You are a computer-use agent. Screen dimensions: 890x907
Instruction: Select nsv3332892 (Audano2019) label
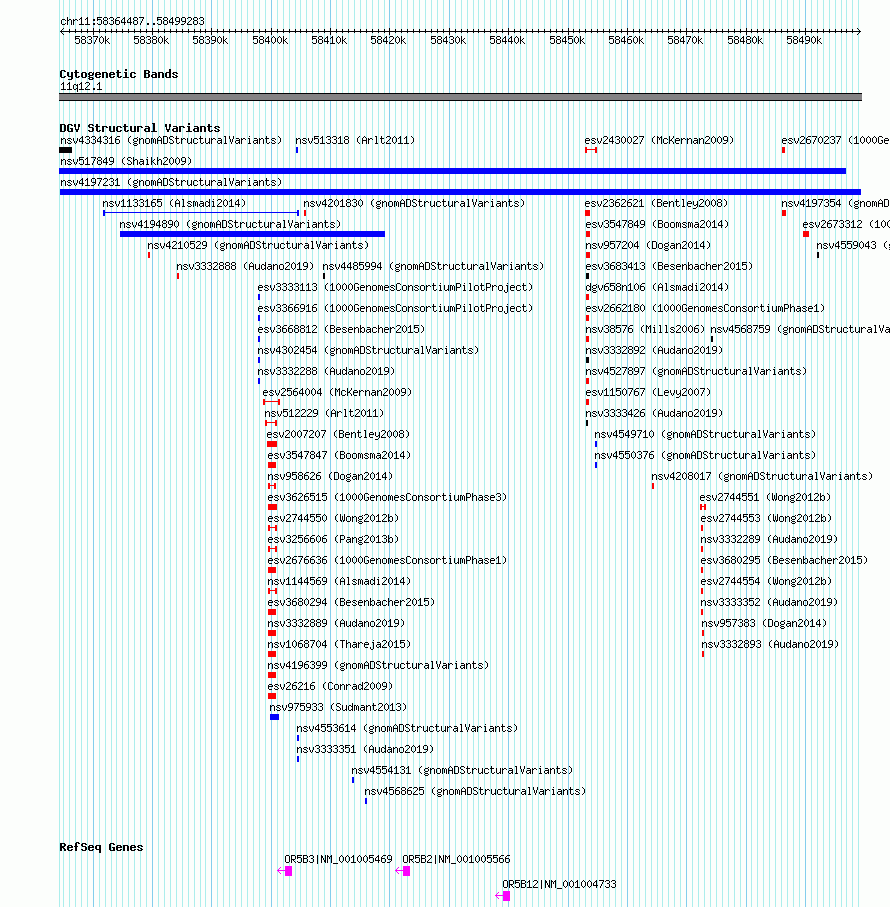click(x=654, y=351)
